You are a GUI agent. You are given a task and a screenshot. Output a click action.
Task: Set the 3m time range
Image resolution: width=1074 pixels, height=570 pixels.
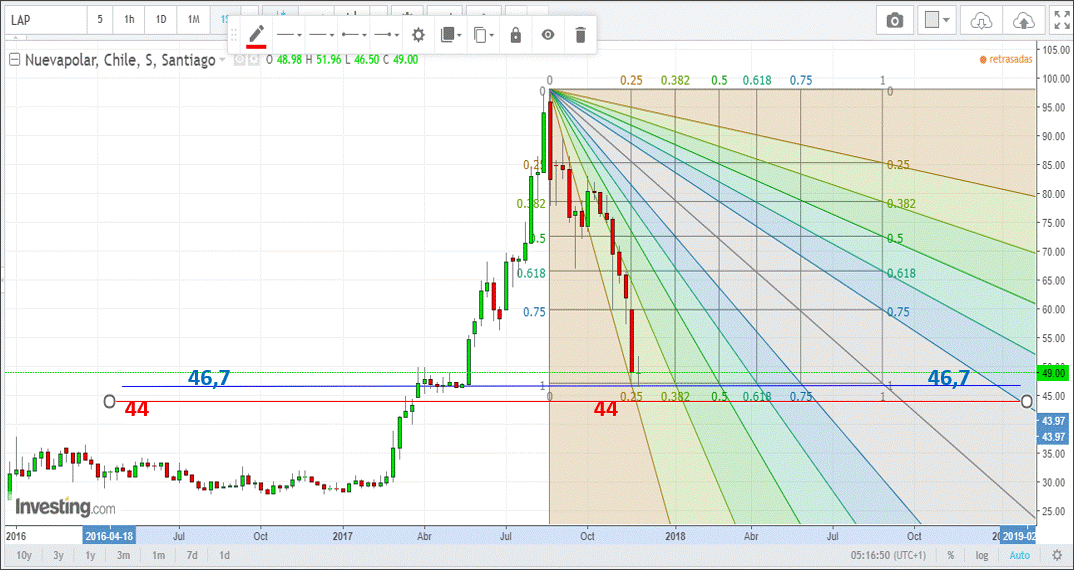[x=123, y=556]
